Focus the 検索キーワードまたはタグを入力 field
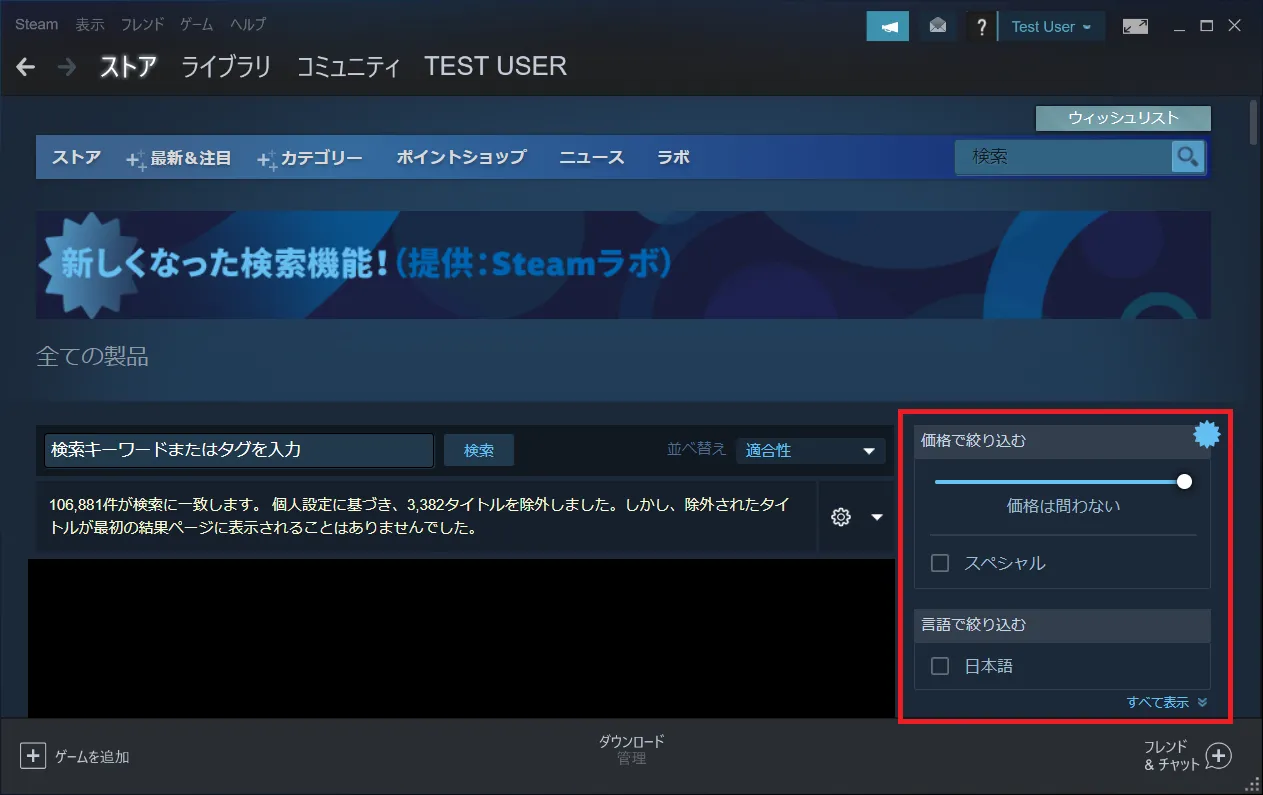The height and width of the screenshot is (795, 1263). pos(240,450)
